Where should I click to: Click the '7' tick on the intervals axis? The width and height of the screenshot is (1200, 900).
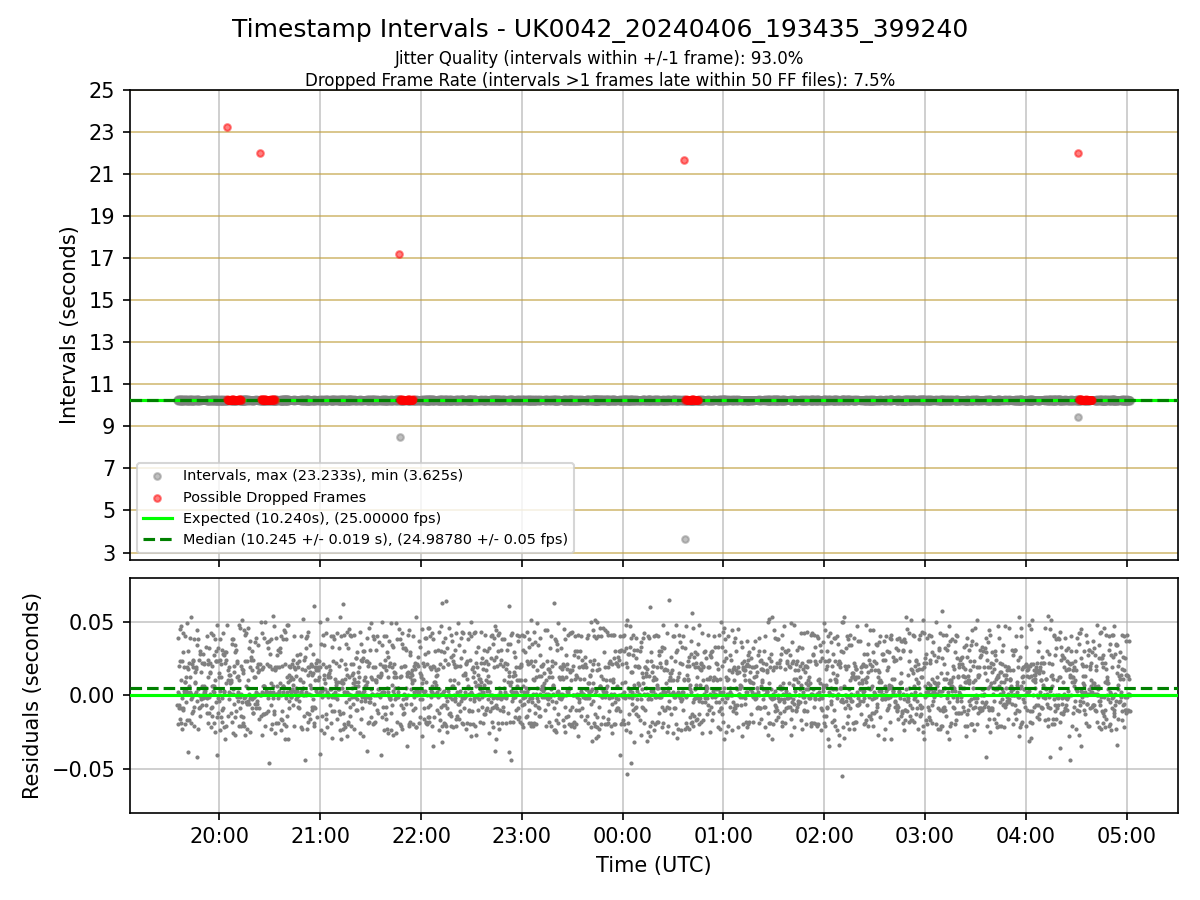pyautogui.click(x=109, y=469)
